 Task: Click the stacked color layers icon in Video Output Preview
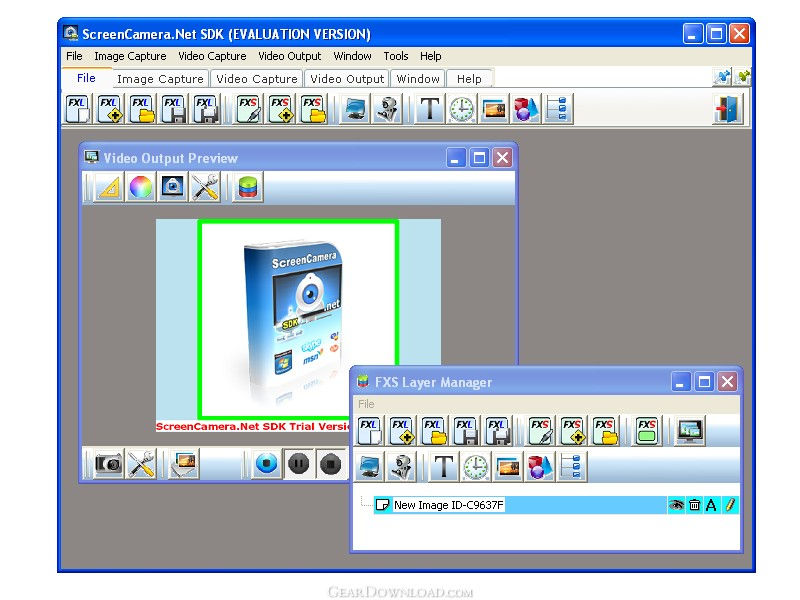click(248, 187)
